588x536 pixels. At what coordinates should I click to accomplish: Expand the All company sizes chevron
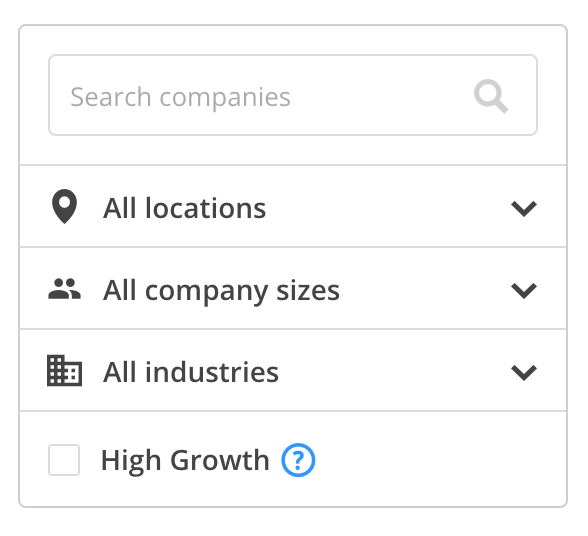(x=524, y=291)
